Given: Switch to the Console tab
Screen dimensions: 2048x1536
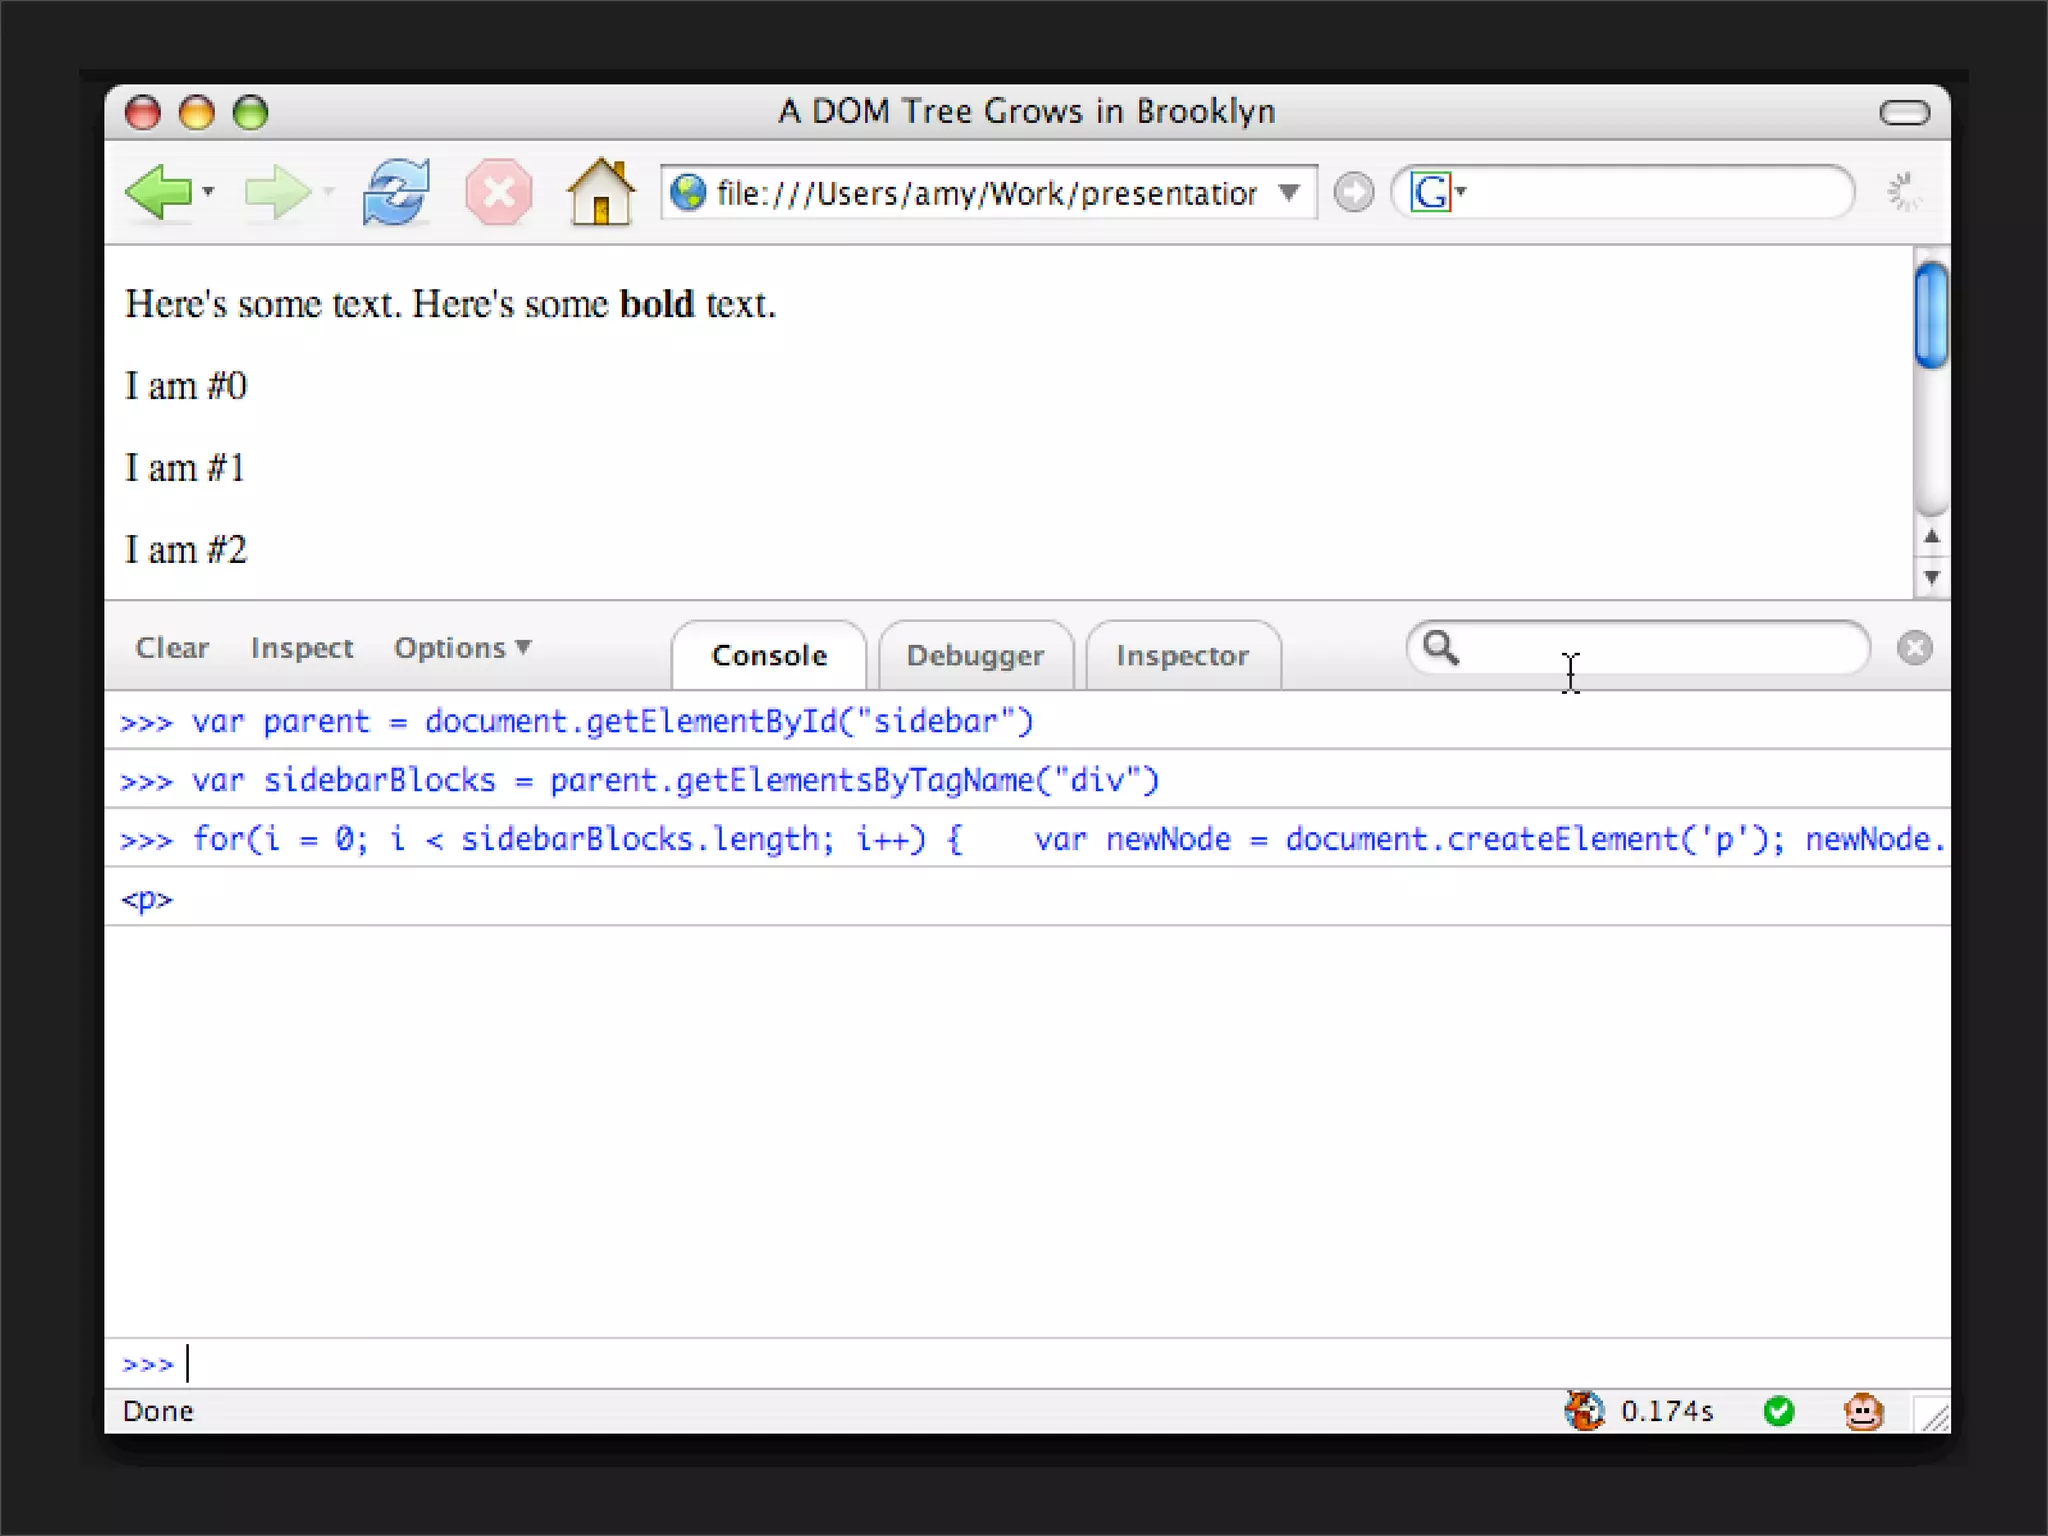Looking at the screenshot, I should pos(769,655).
